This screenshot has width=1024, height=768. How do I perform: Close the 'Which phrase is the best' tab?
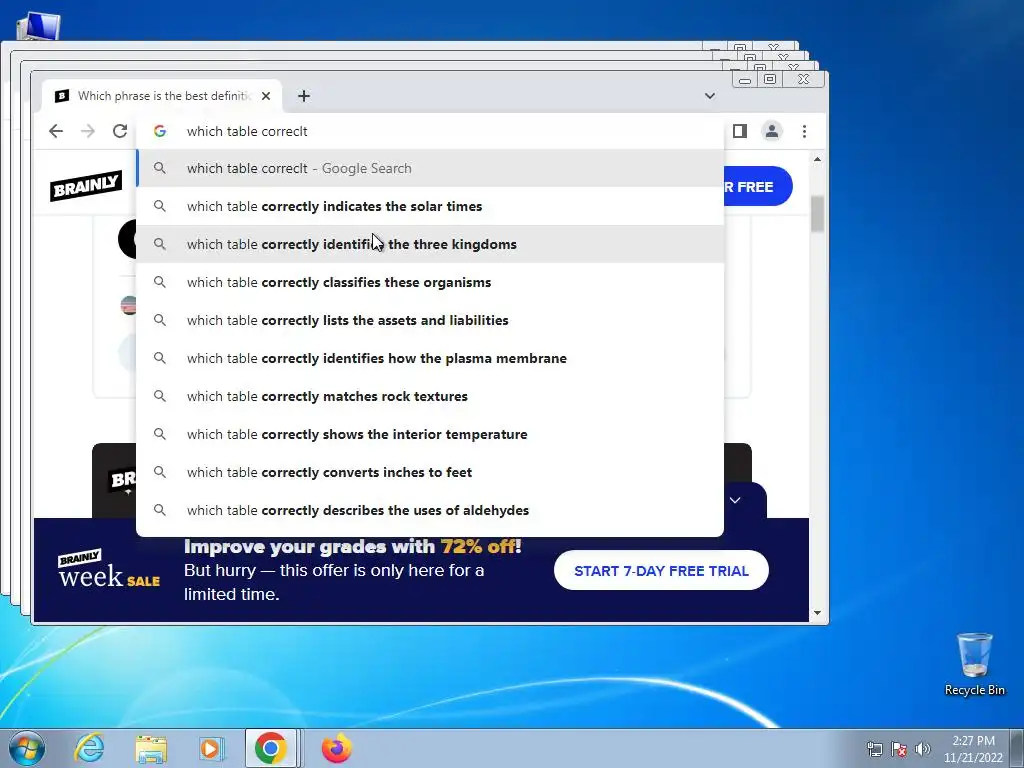click(x=266, y=96)
